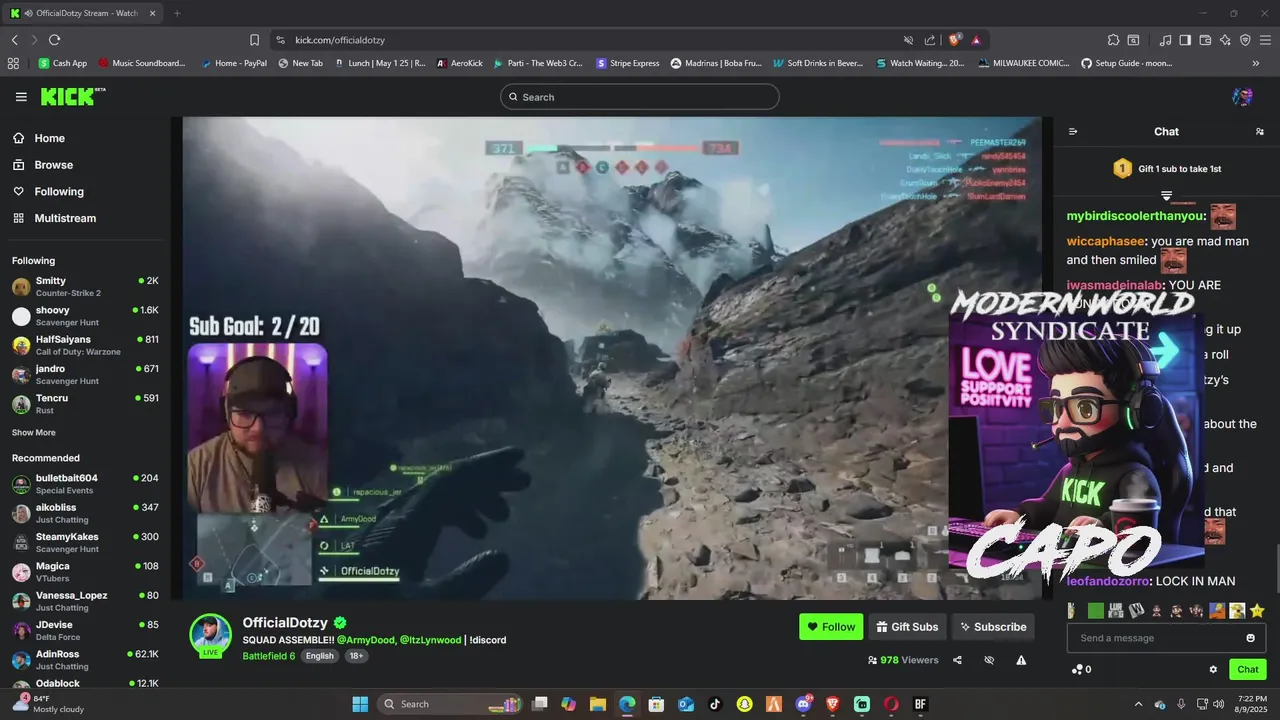Viewport: 1280px width, 720px height.
Task: Open the @ItzLynwood mention link
Action: [432, 640]
